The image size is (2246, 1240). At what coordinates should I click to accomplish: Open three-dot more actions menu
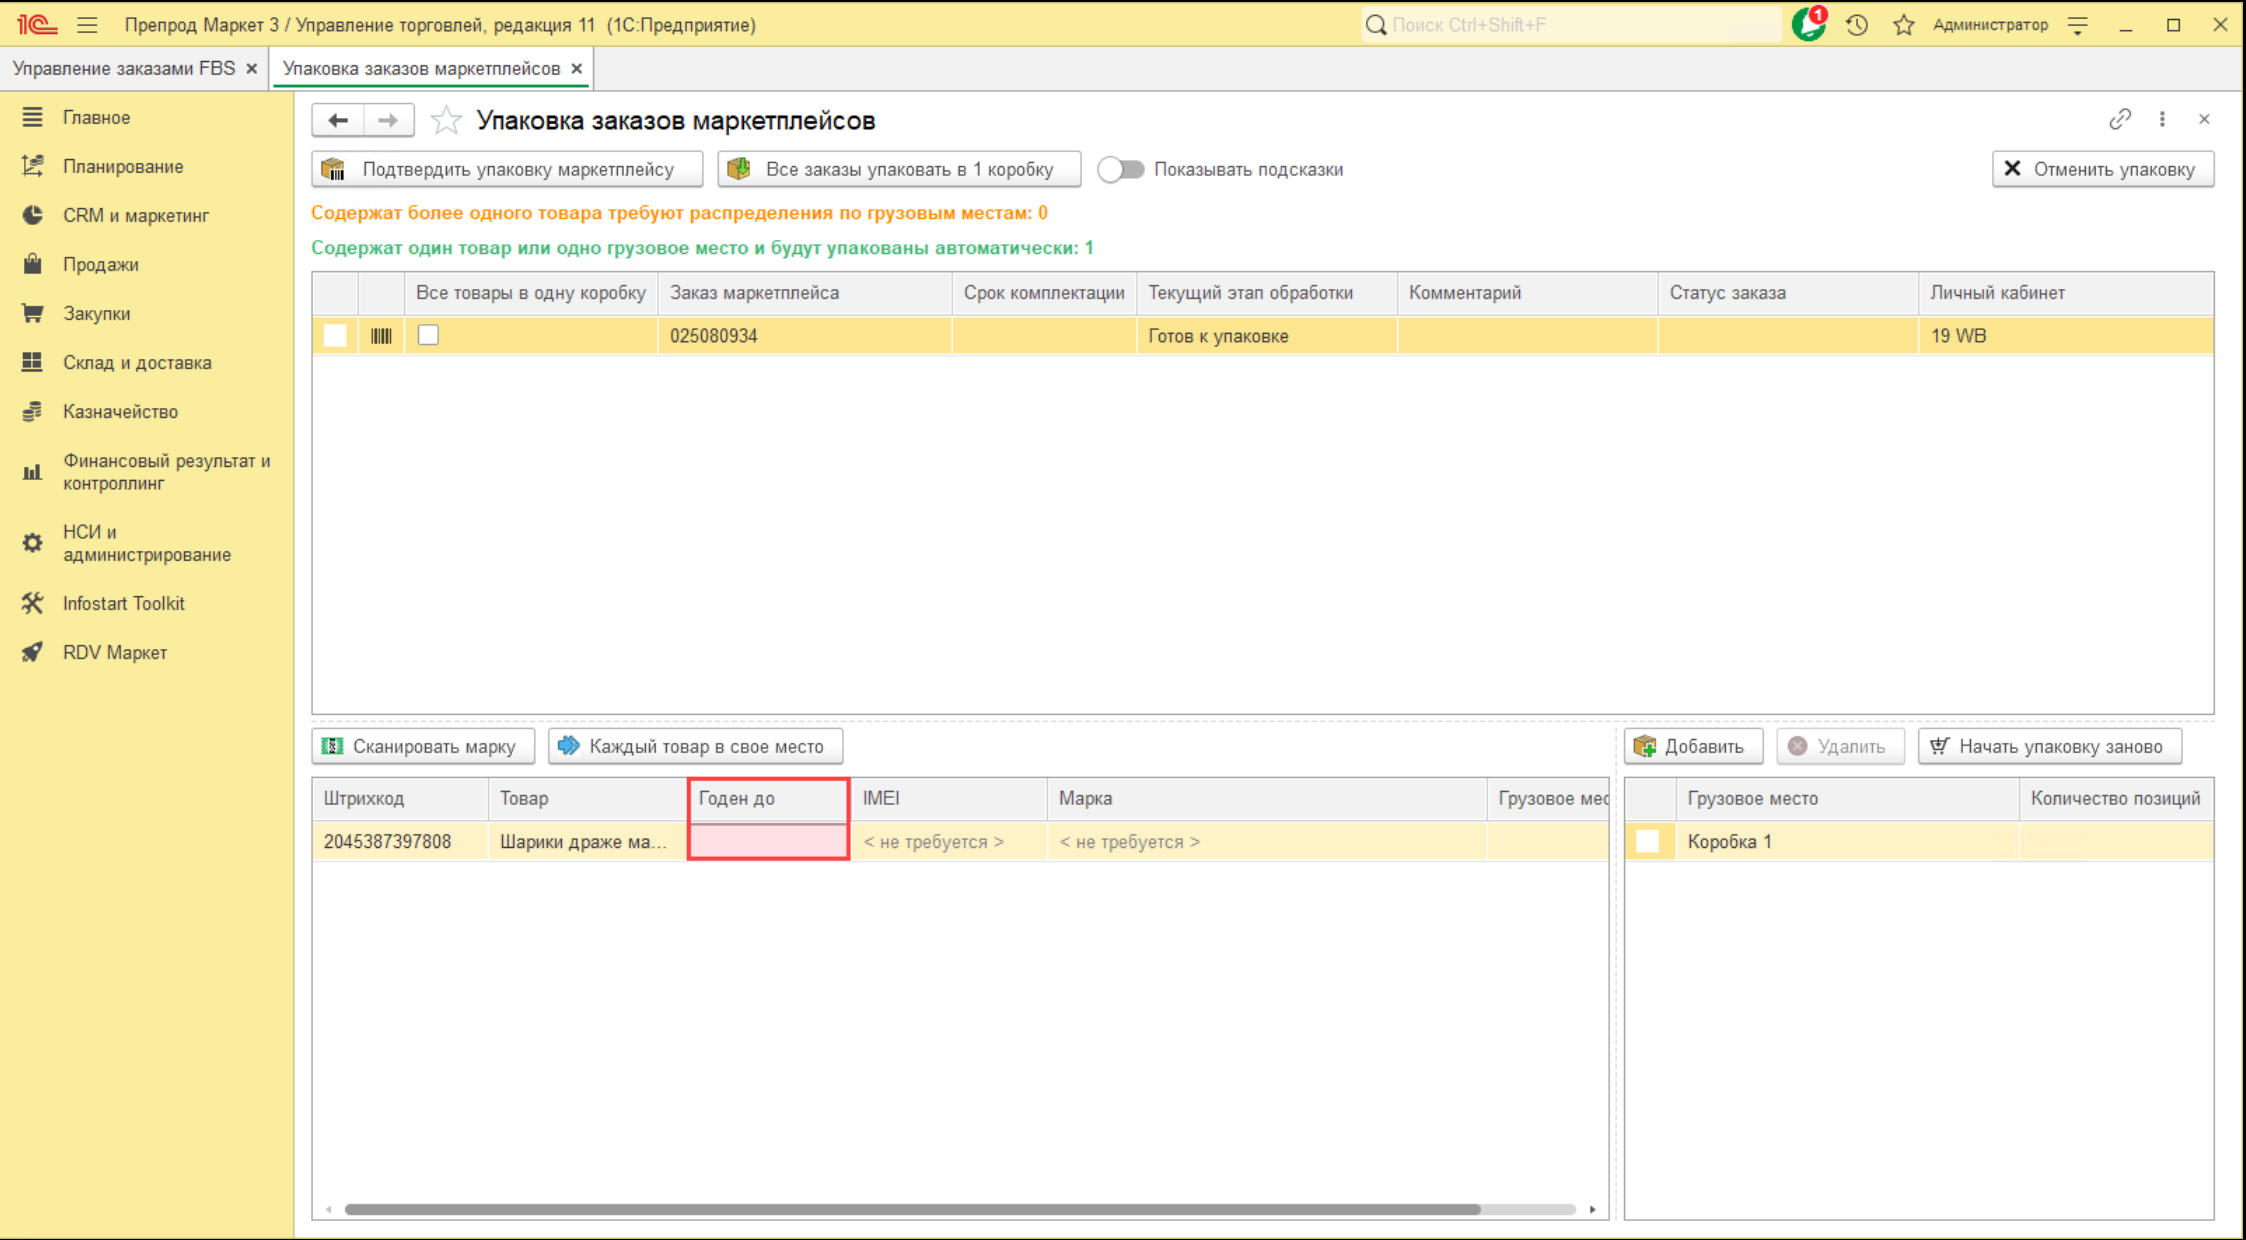(2162, 120)
